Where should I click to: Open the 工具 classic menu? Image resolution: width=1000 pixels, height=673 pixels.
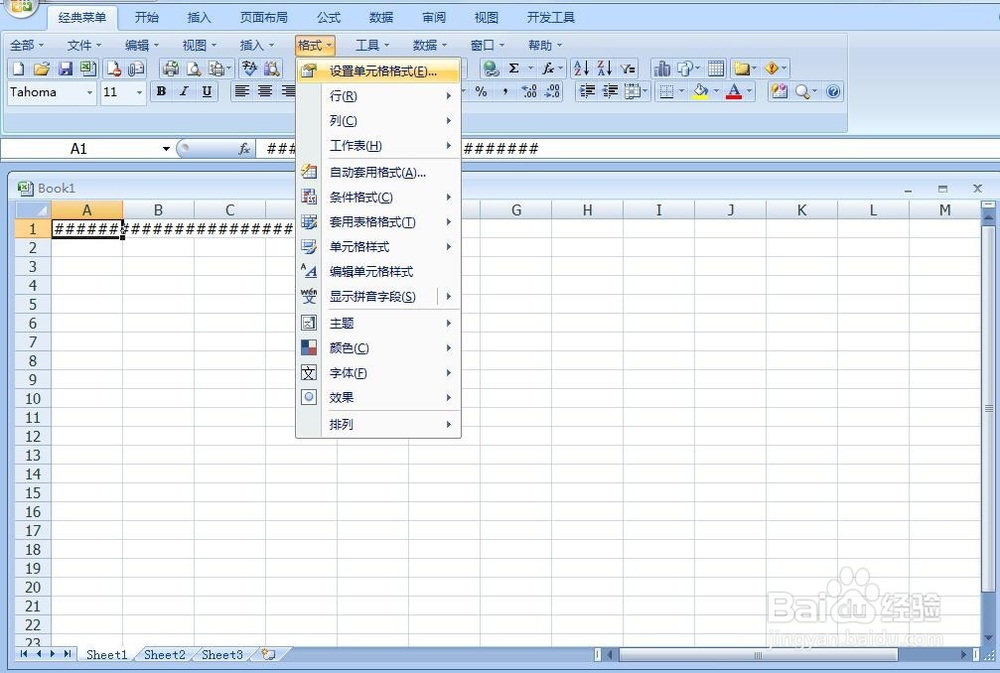(x=372, y=45)
